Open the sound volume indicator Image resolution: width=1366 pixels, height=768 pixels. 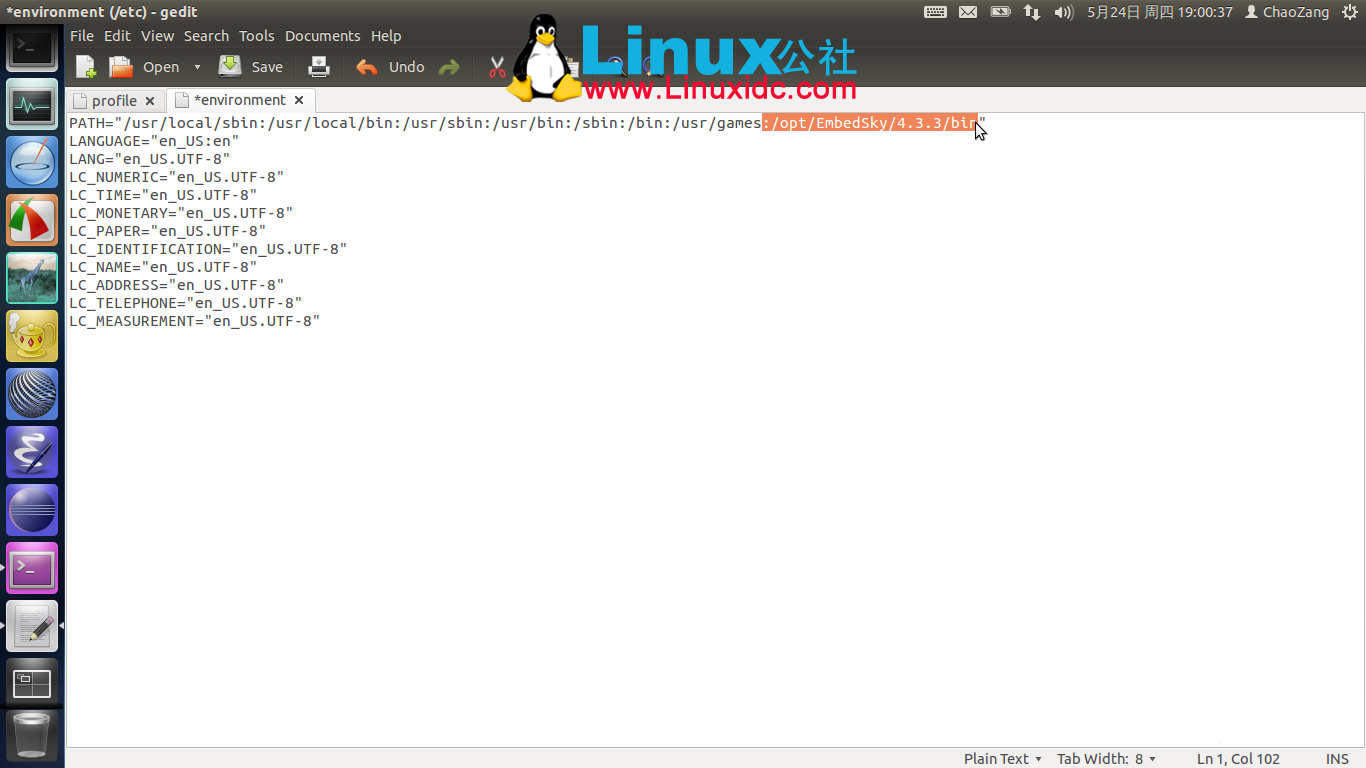[x=1064, y=12]
